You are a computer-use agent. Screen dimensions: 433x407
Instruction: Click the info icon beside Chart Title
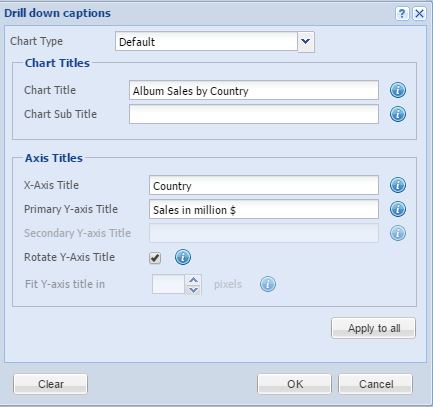398,90
